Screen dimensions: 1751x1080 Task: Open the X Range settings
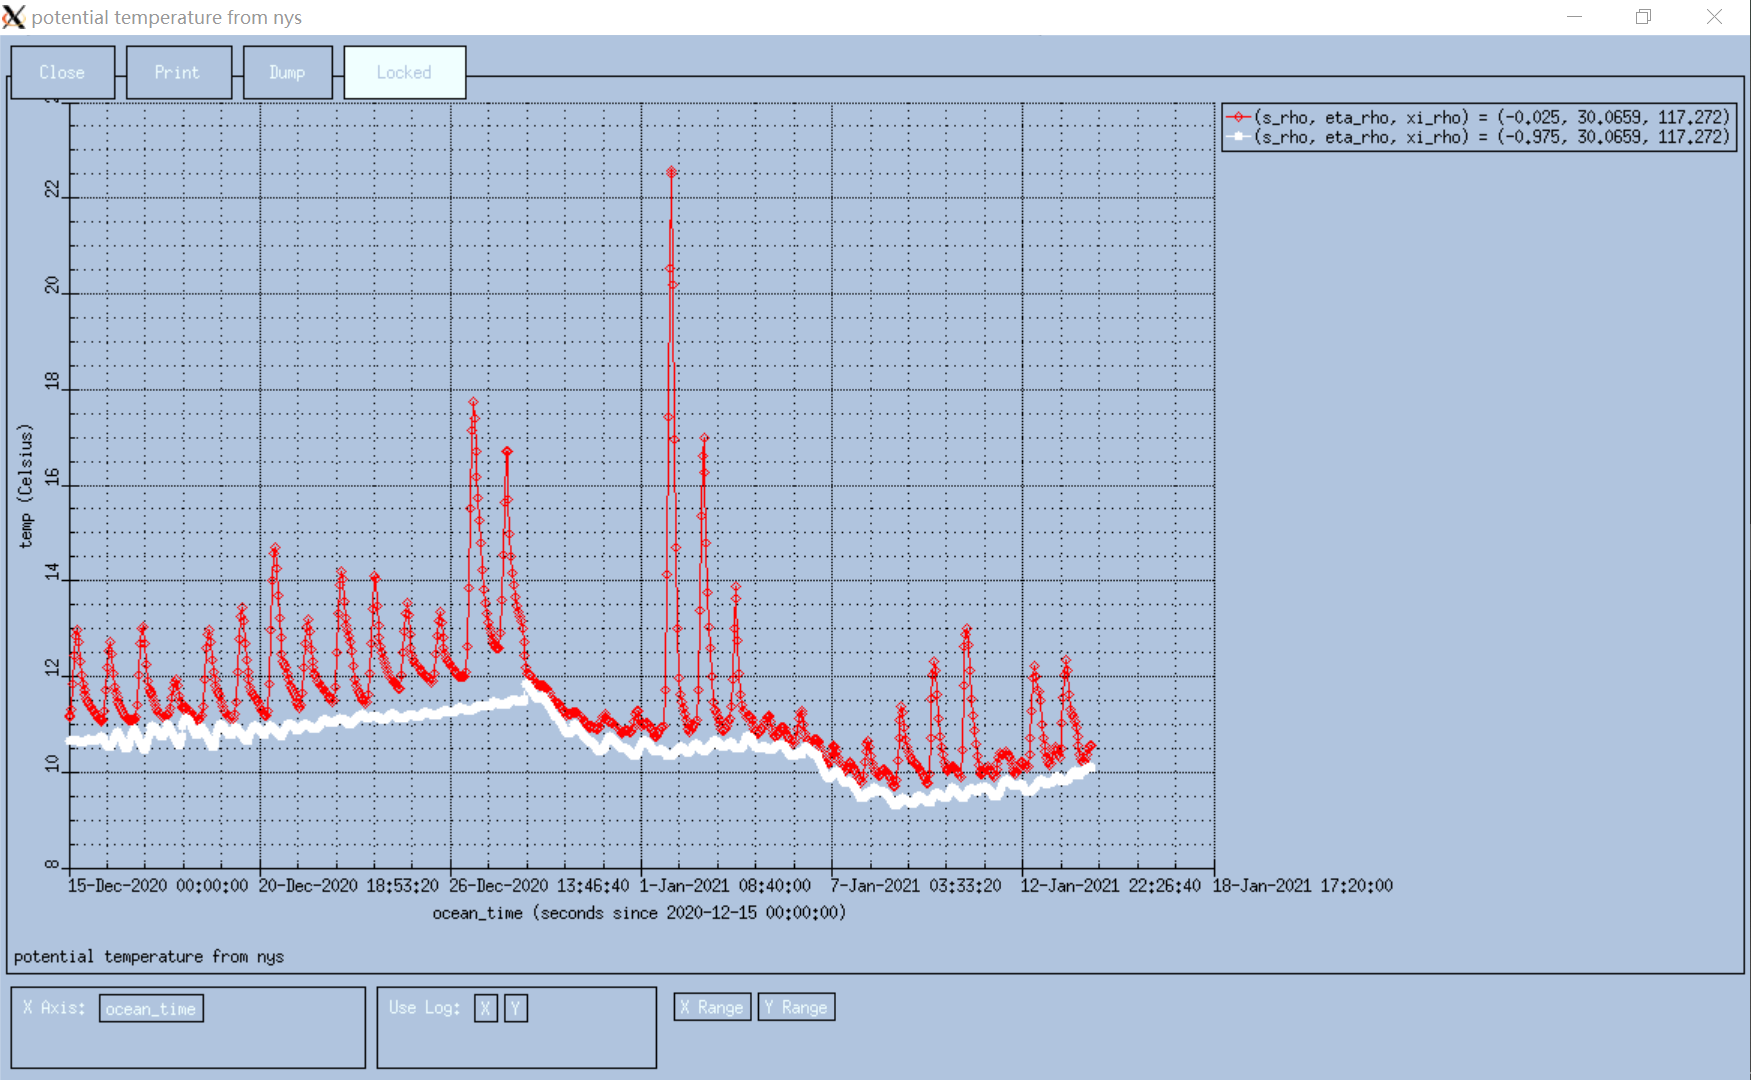tap(712, 1007)
